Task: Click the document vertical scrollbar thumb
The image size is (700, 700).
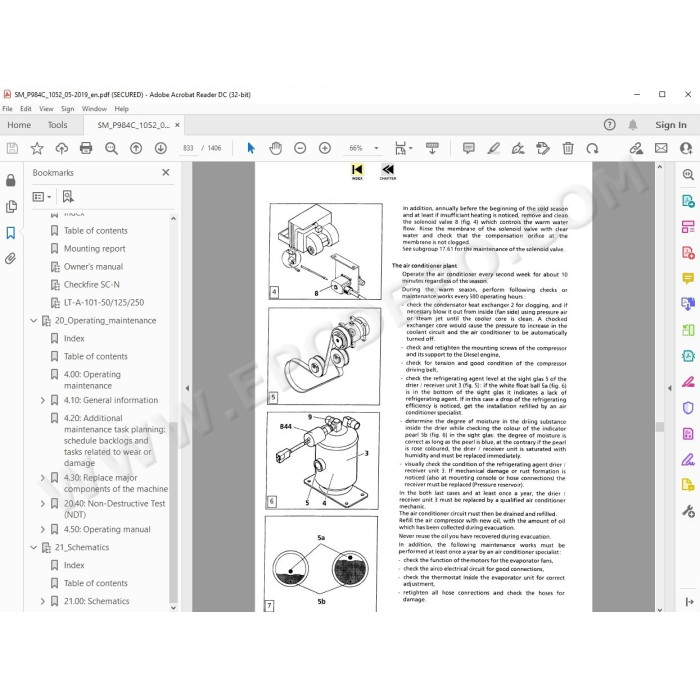Action: tap(660, 427)
